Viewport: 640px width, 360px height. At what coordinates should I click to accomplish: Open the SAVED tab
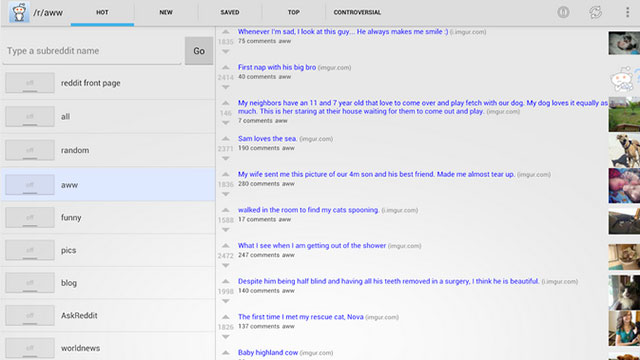[230, 12]
